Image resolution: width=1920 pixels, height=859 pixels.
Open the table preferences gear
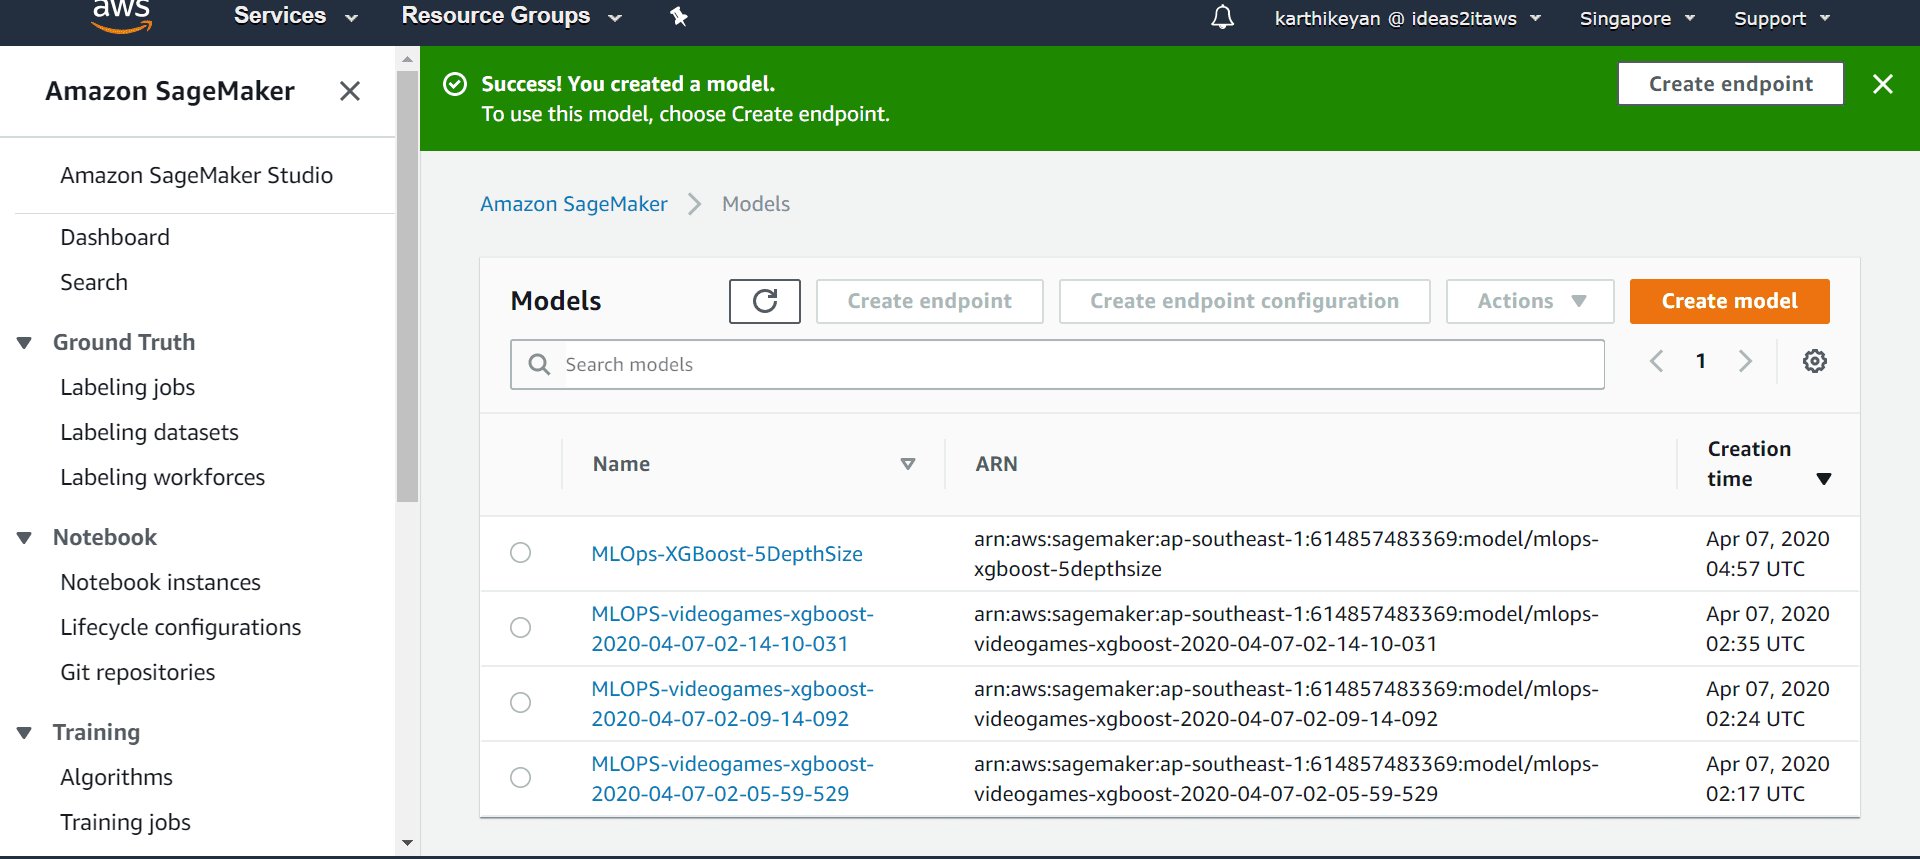1815,361
